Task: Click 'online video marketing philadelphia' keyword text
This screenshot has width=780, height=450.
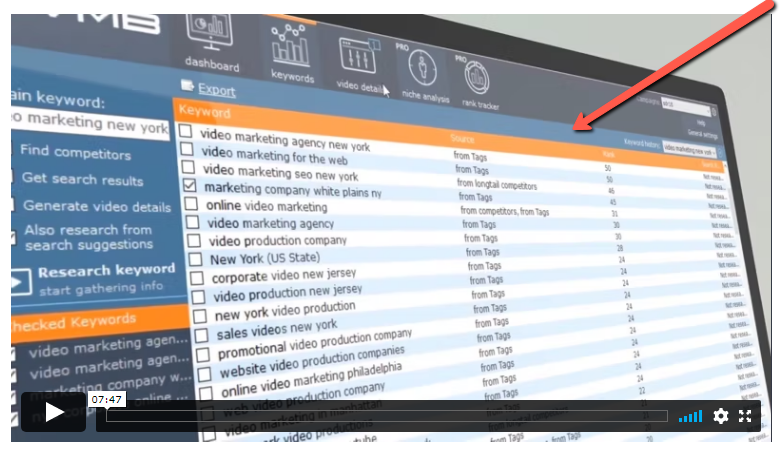Action: [x=311, y=379]
